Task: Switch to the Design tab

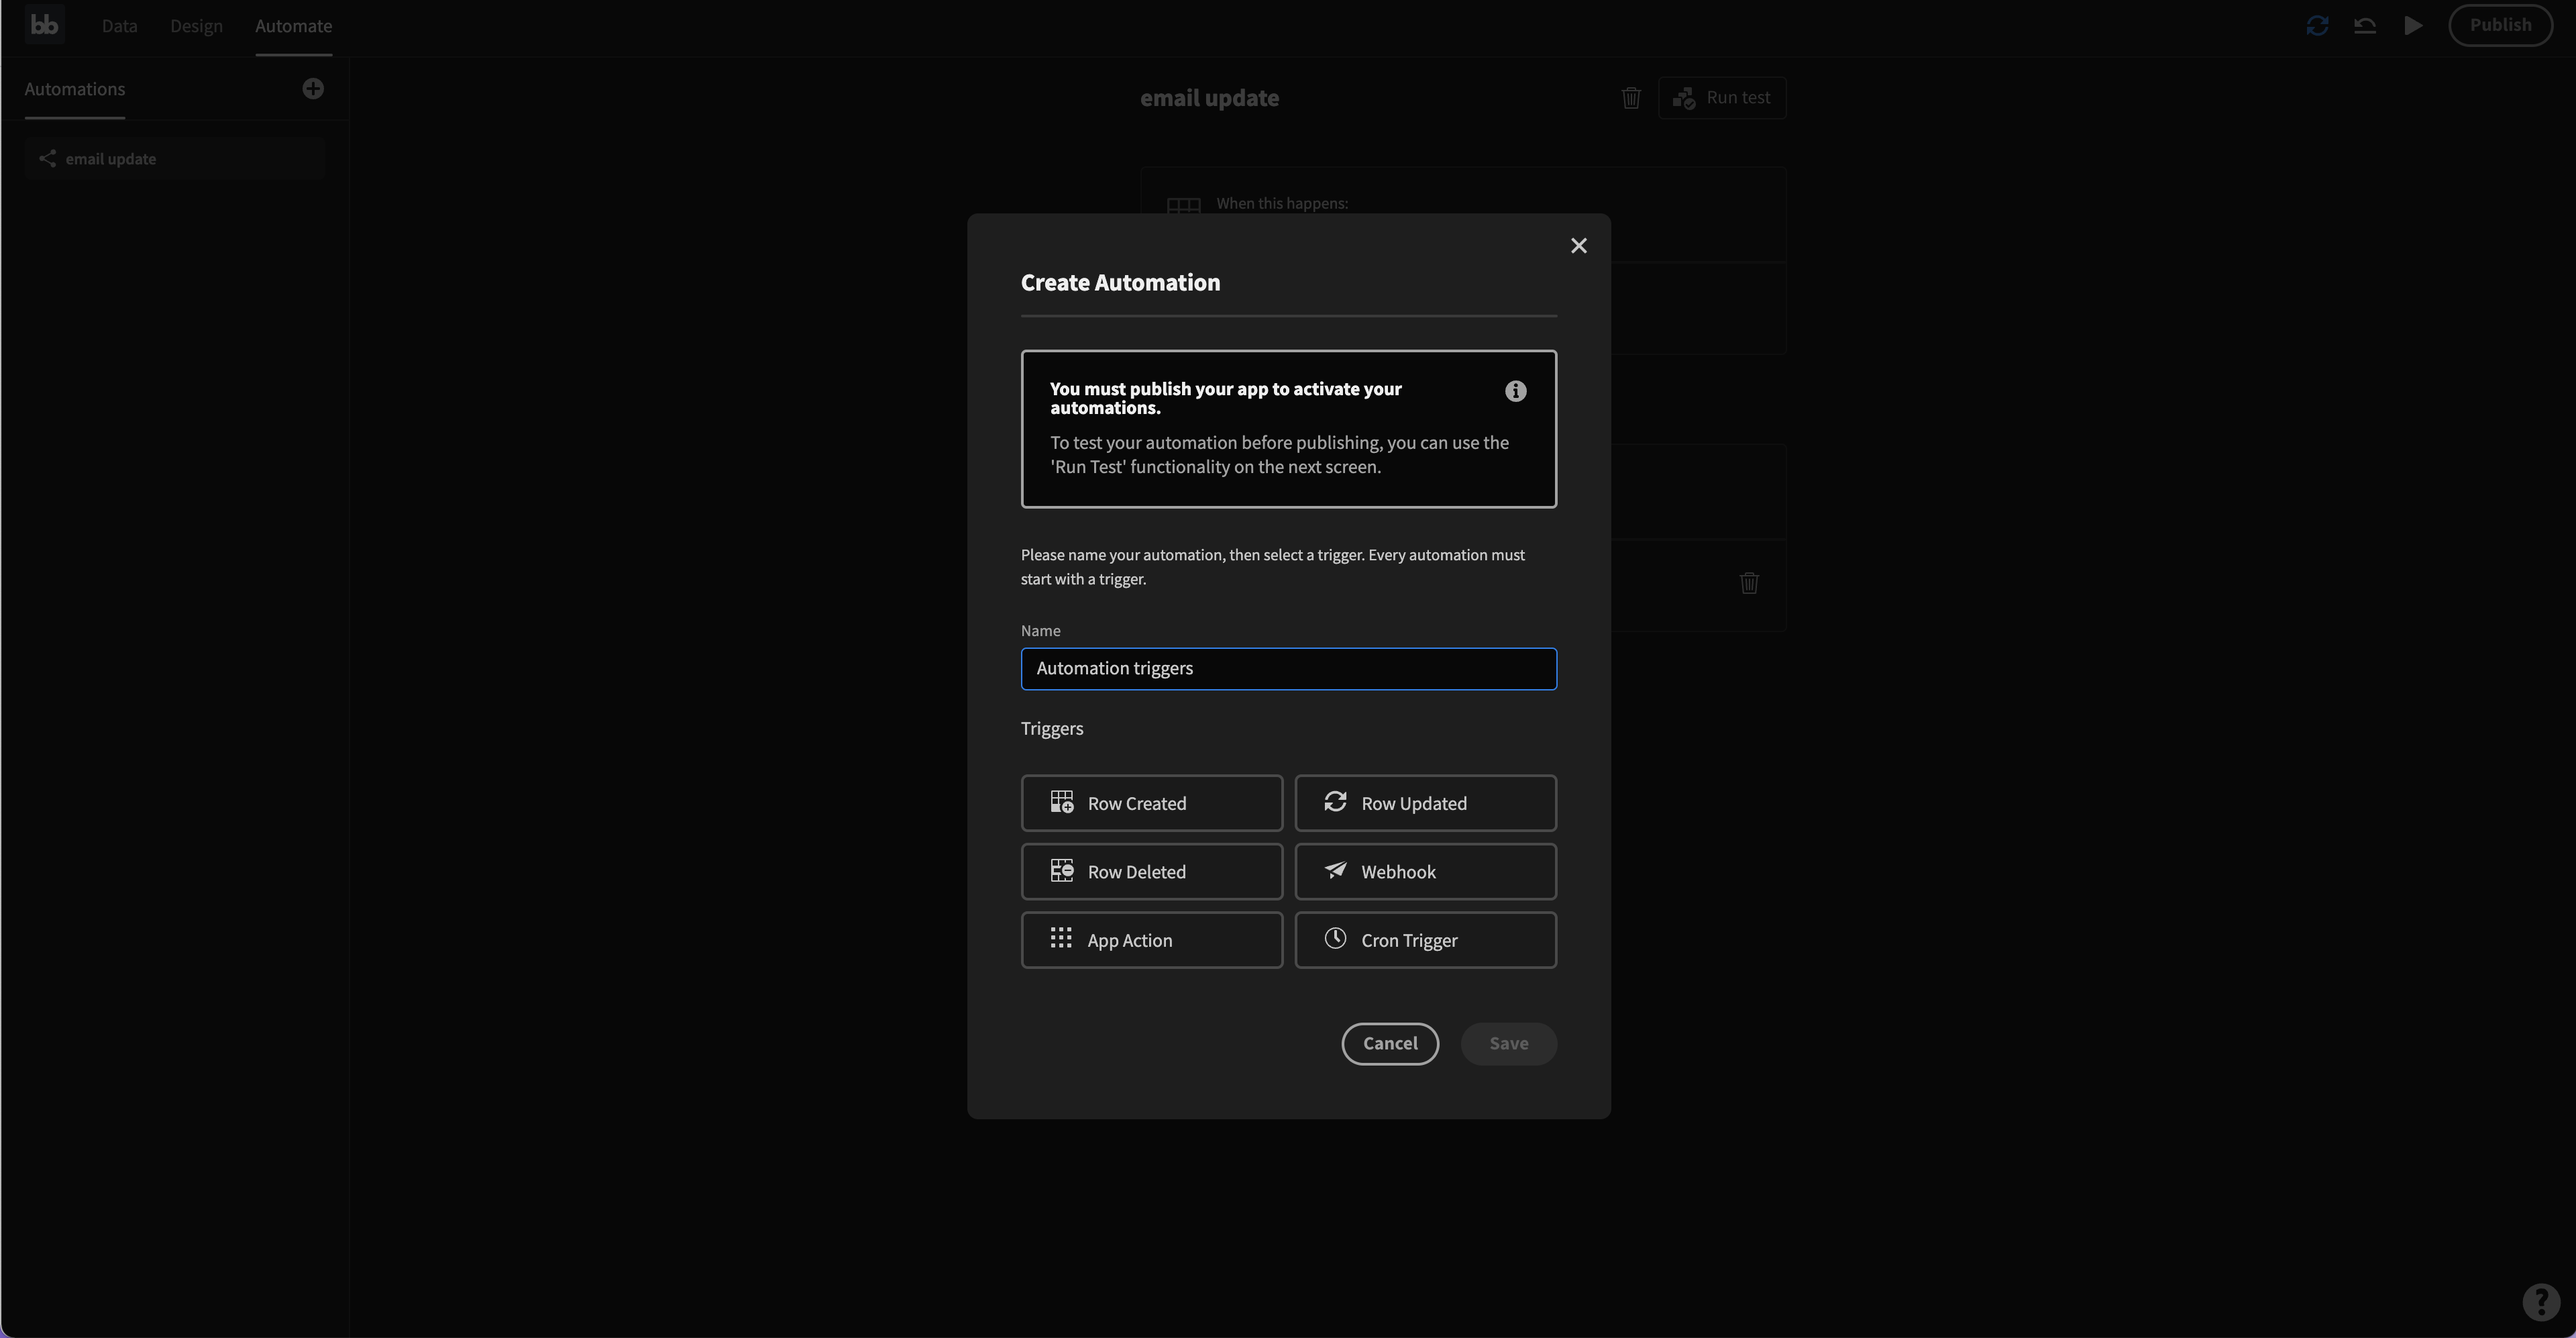Action: click(196, 26)
